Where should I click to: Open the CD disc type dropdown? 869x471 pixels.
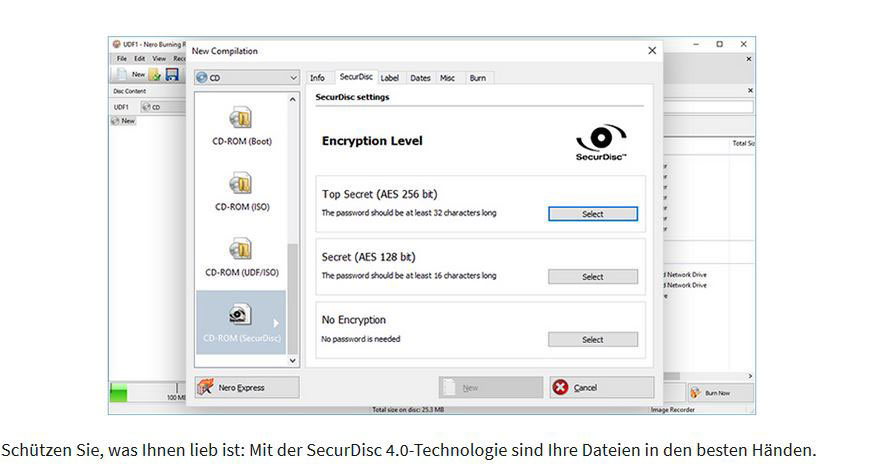click(247, 78)
